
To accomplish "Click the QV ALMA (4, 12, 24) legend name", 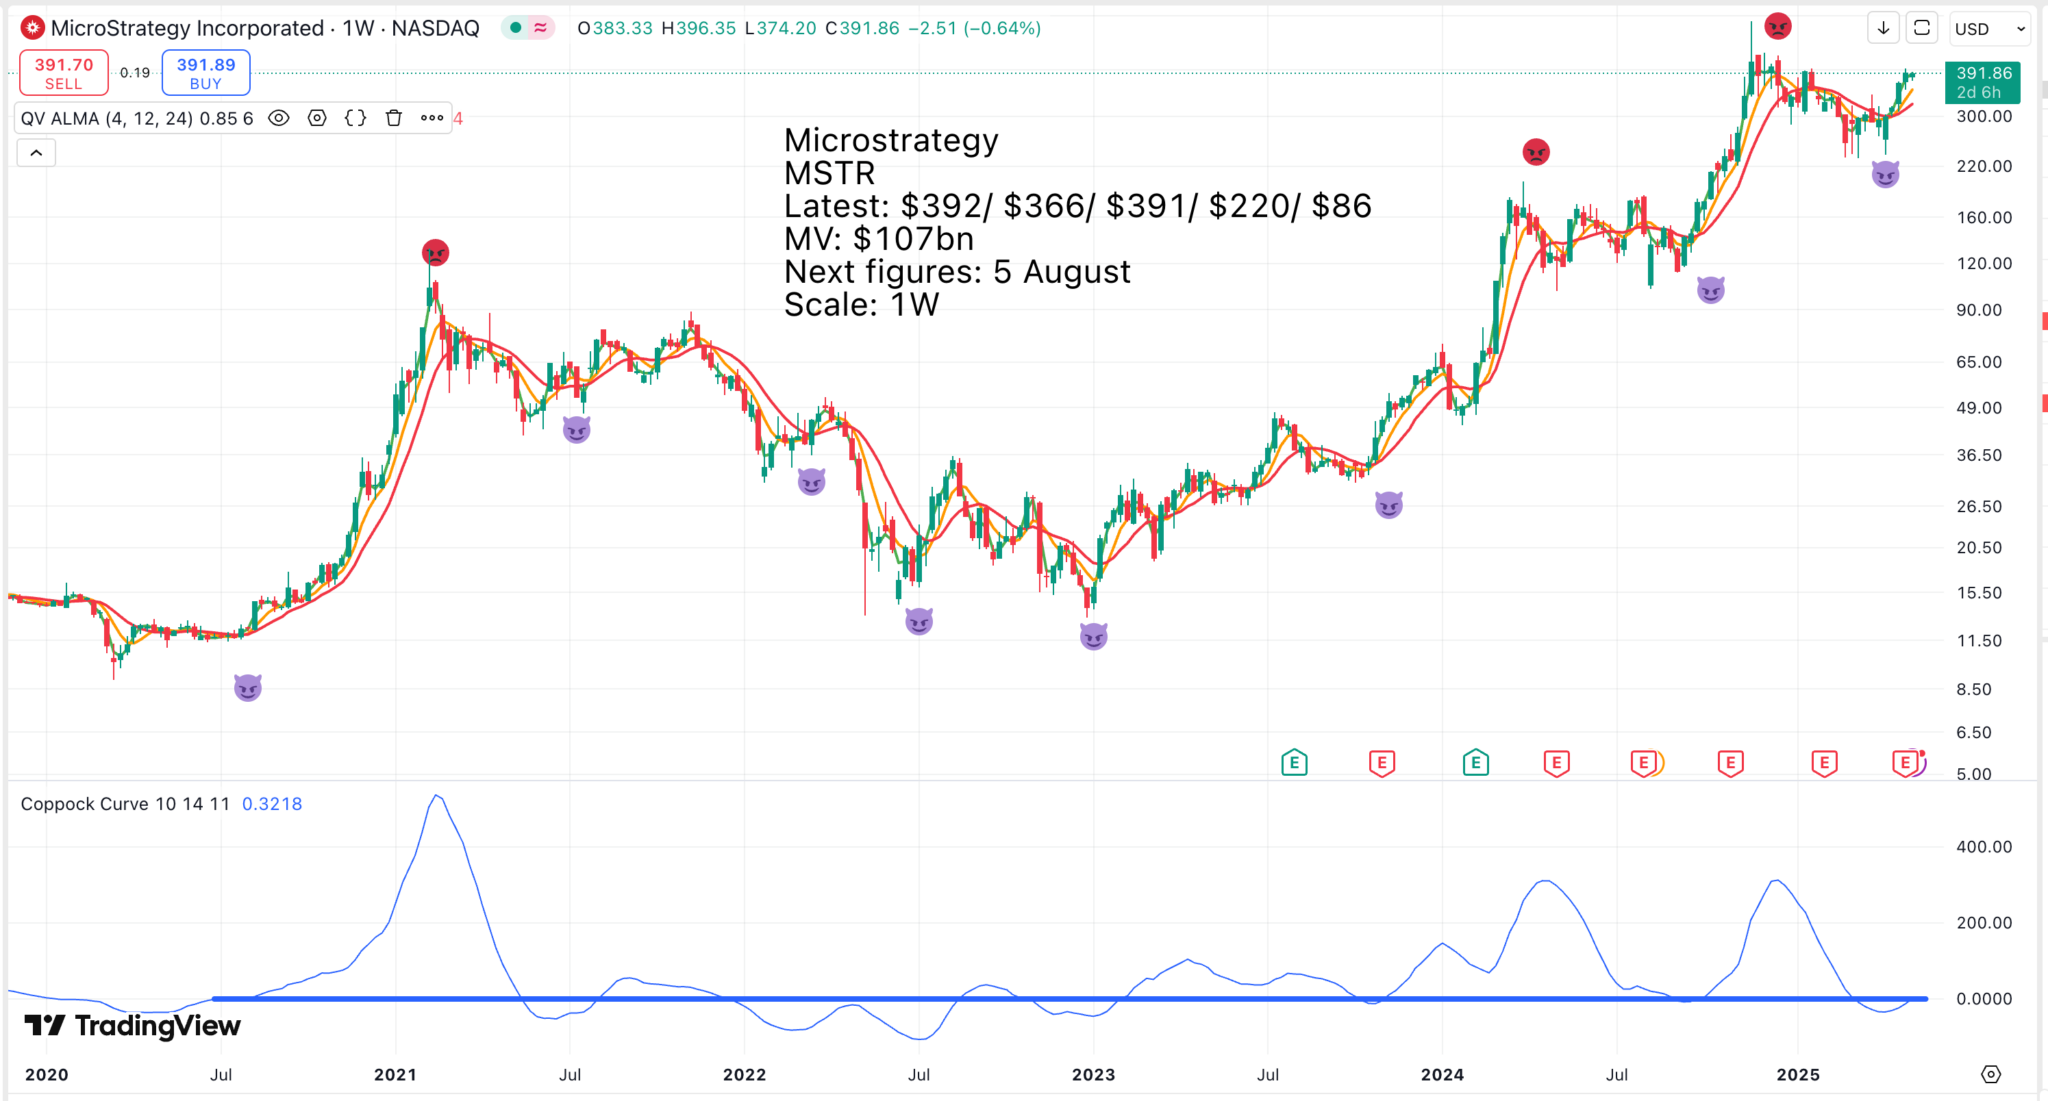I will click(x=107, y=118).
